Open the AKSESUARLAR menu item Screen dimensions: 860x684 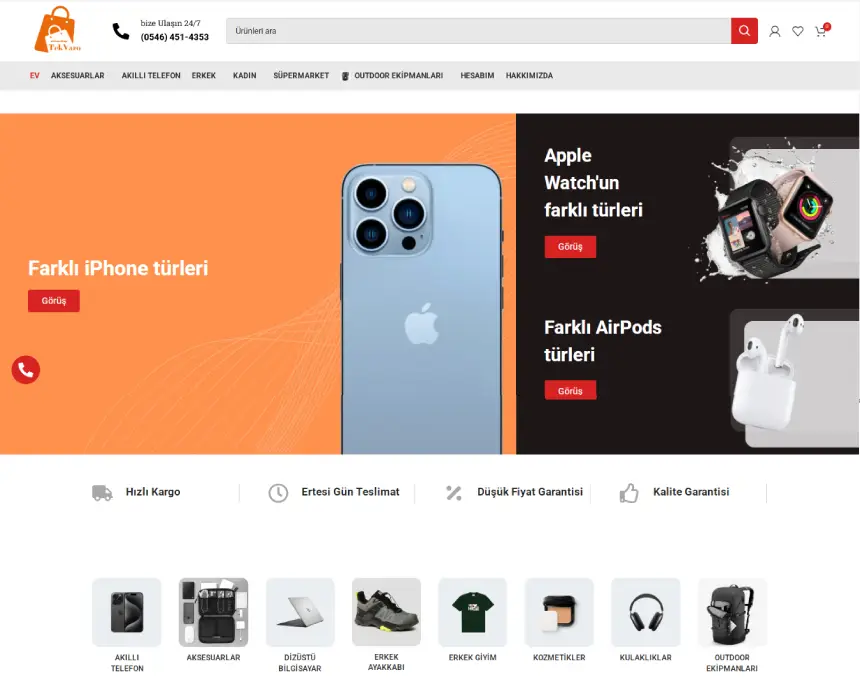click(x=77, y=76)
